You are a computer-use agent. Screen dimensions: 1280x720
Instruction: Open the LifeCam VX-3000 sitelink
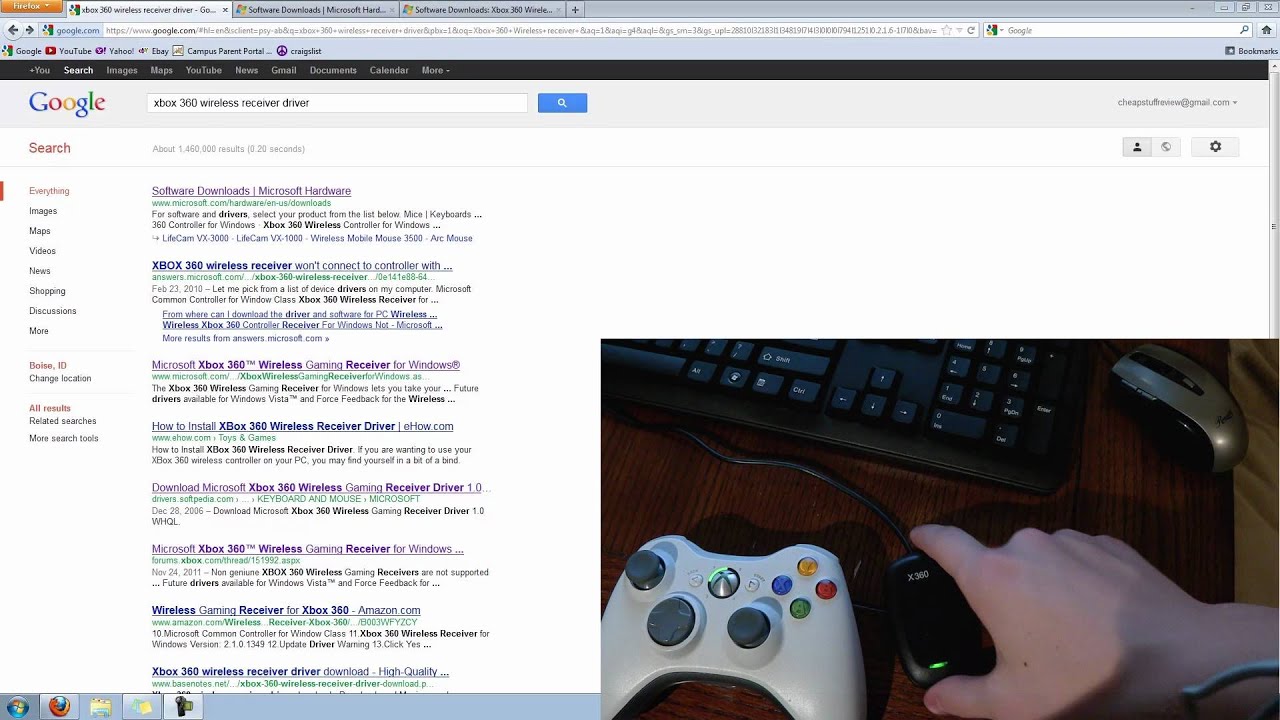pyautogui.click(x=195, y=238)
